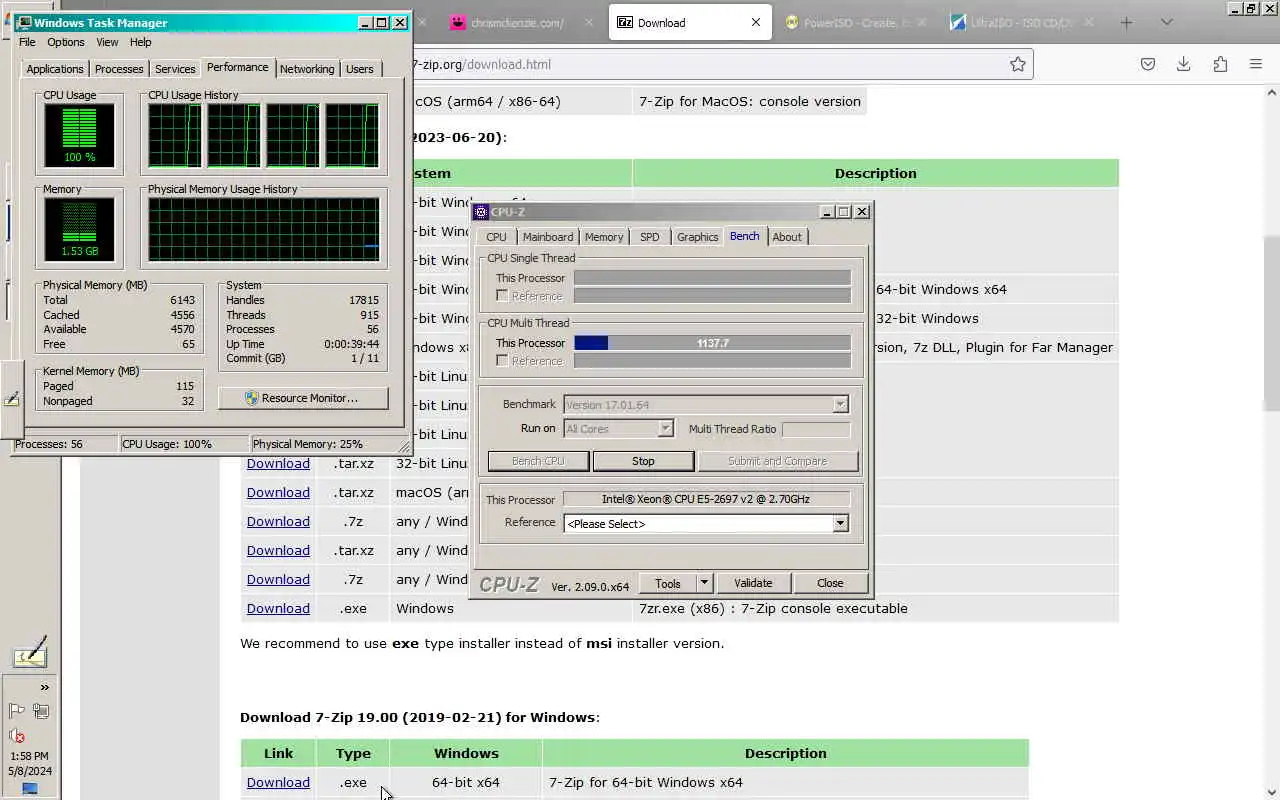Screen dimensions: 1280x800
Task: Enable Reference checkbox under CPU Multi Thread
Action: 502,361
